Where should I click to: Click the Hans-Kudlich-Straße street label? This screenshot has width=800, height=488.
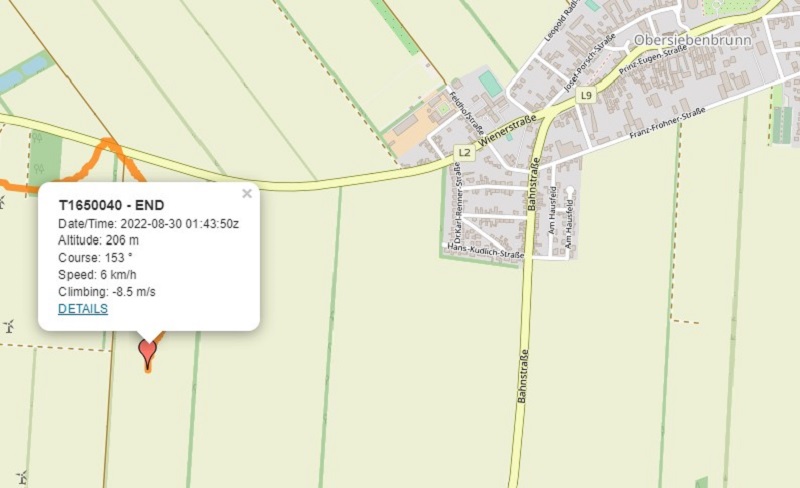click(485, 251)
